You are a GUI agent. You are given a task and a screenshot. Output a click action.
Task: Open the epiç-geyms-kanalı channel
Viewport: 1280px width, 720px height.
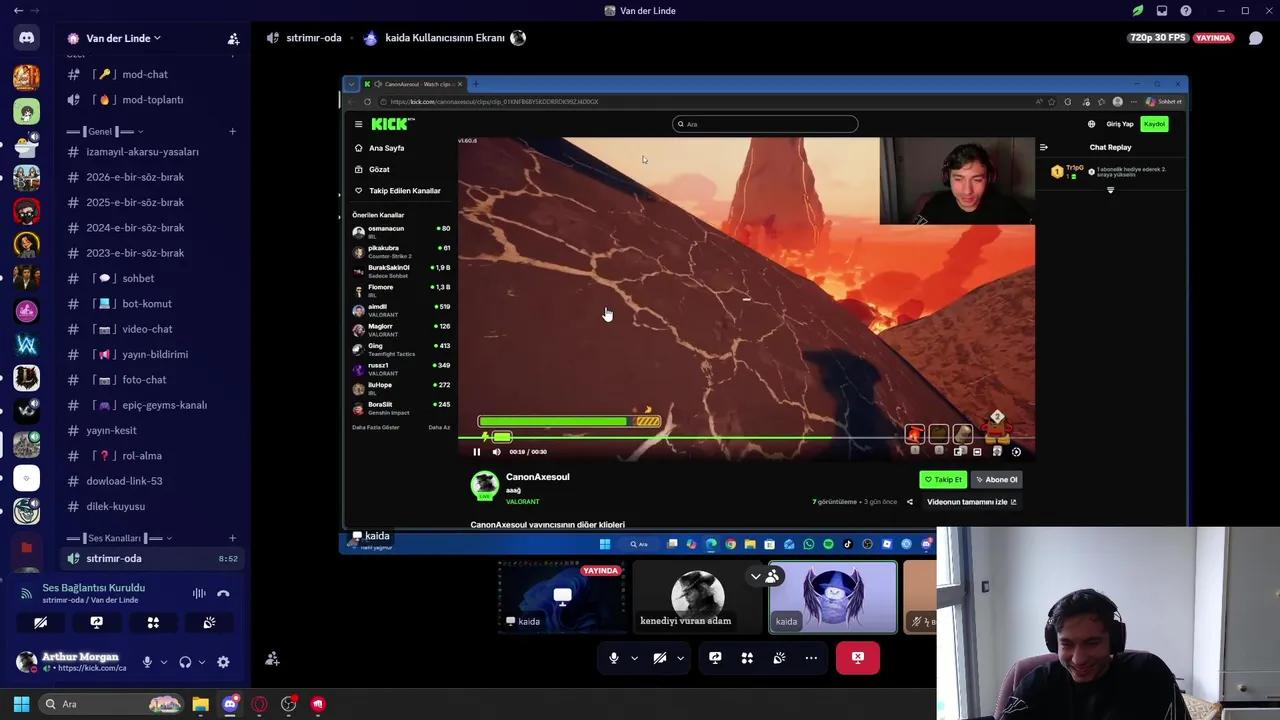(x=151, y=405)
